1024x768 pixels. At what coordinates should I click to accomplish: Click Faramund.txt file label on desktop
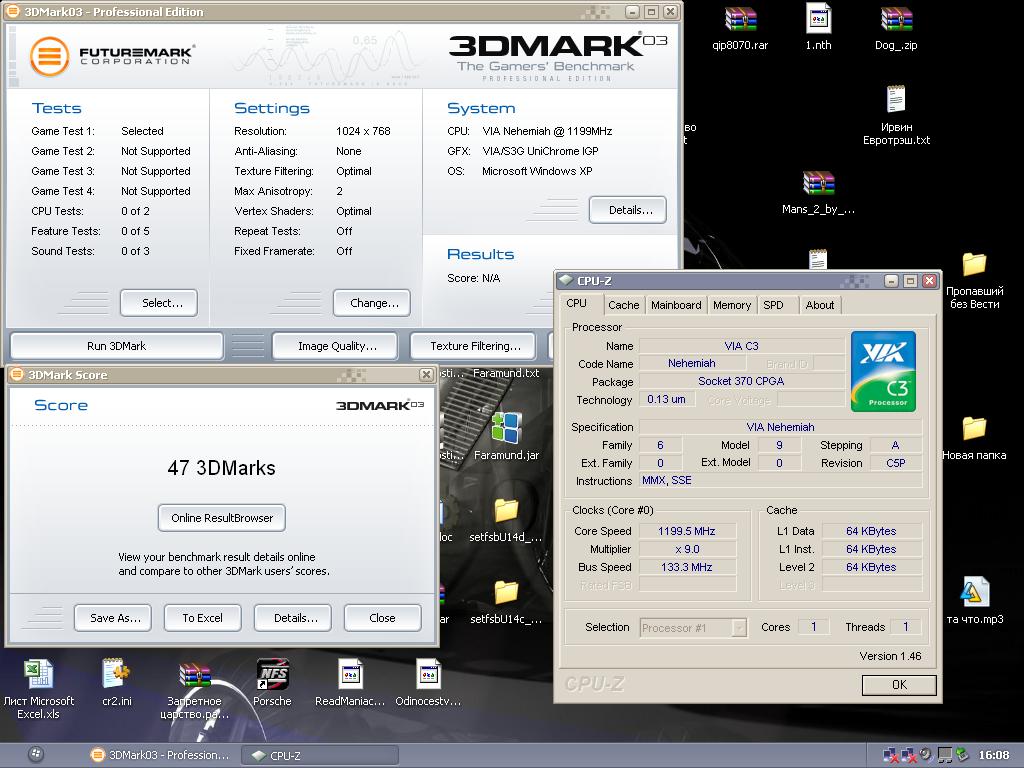tap(505, 373)
